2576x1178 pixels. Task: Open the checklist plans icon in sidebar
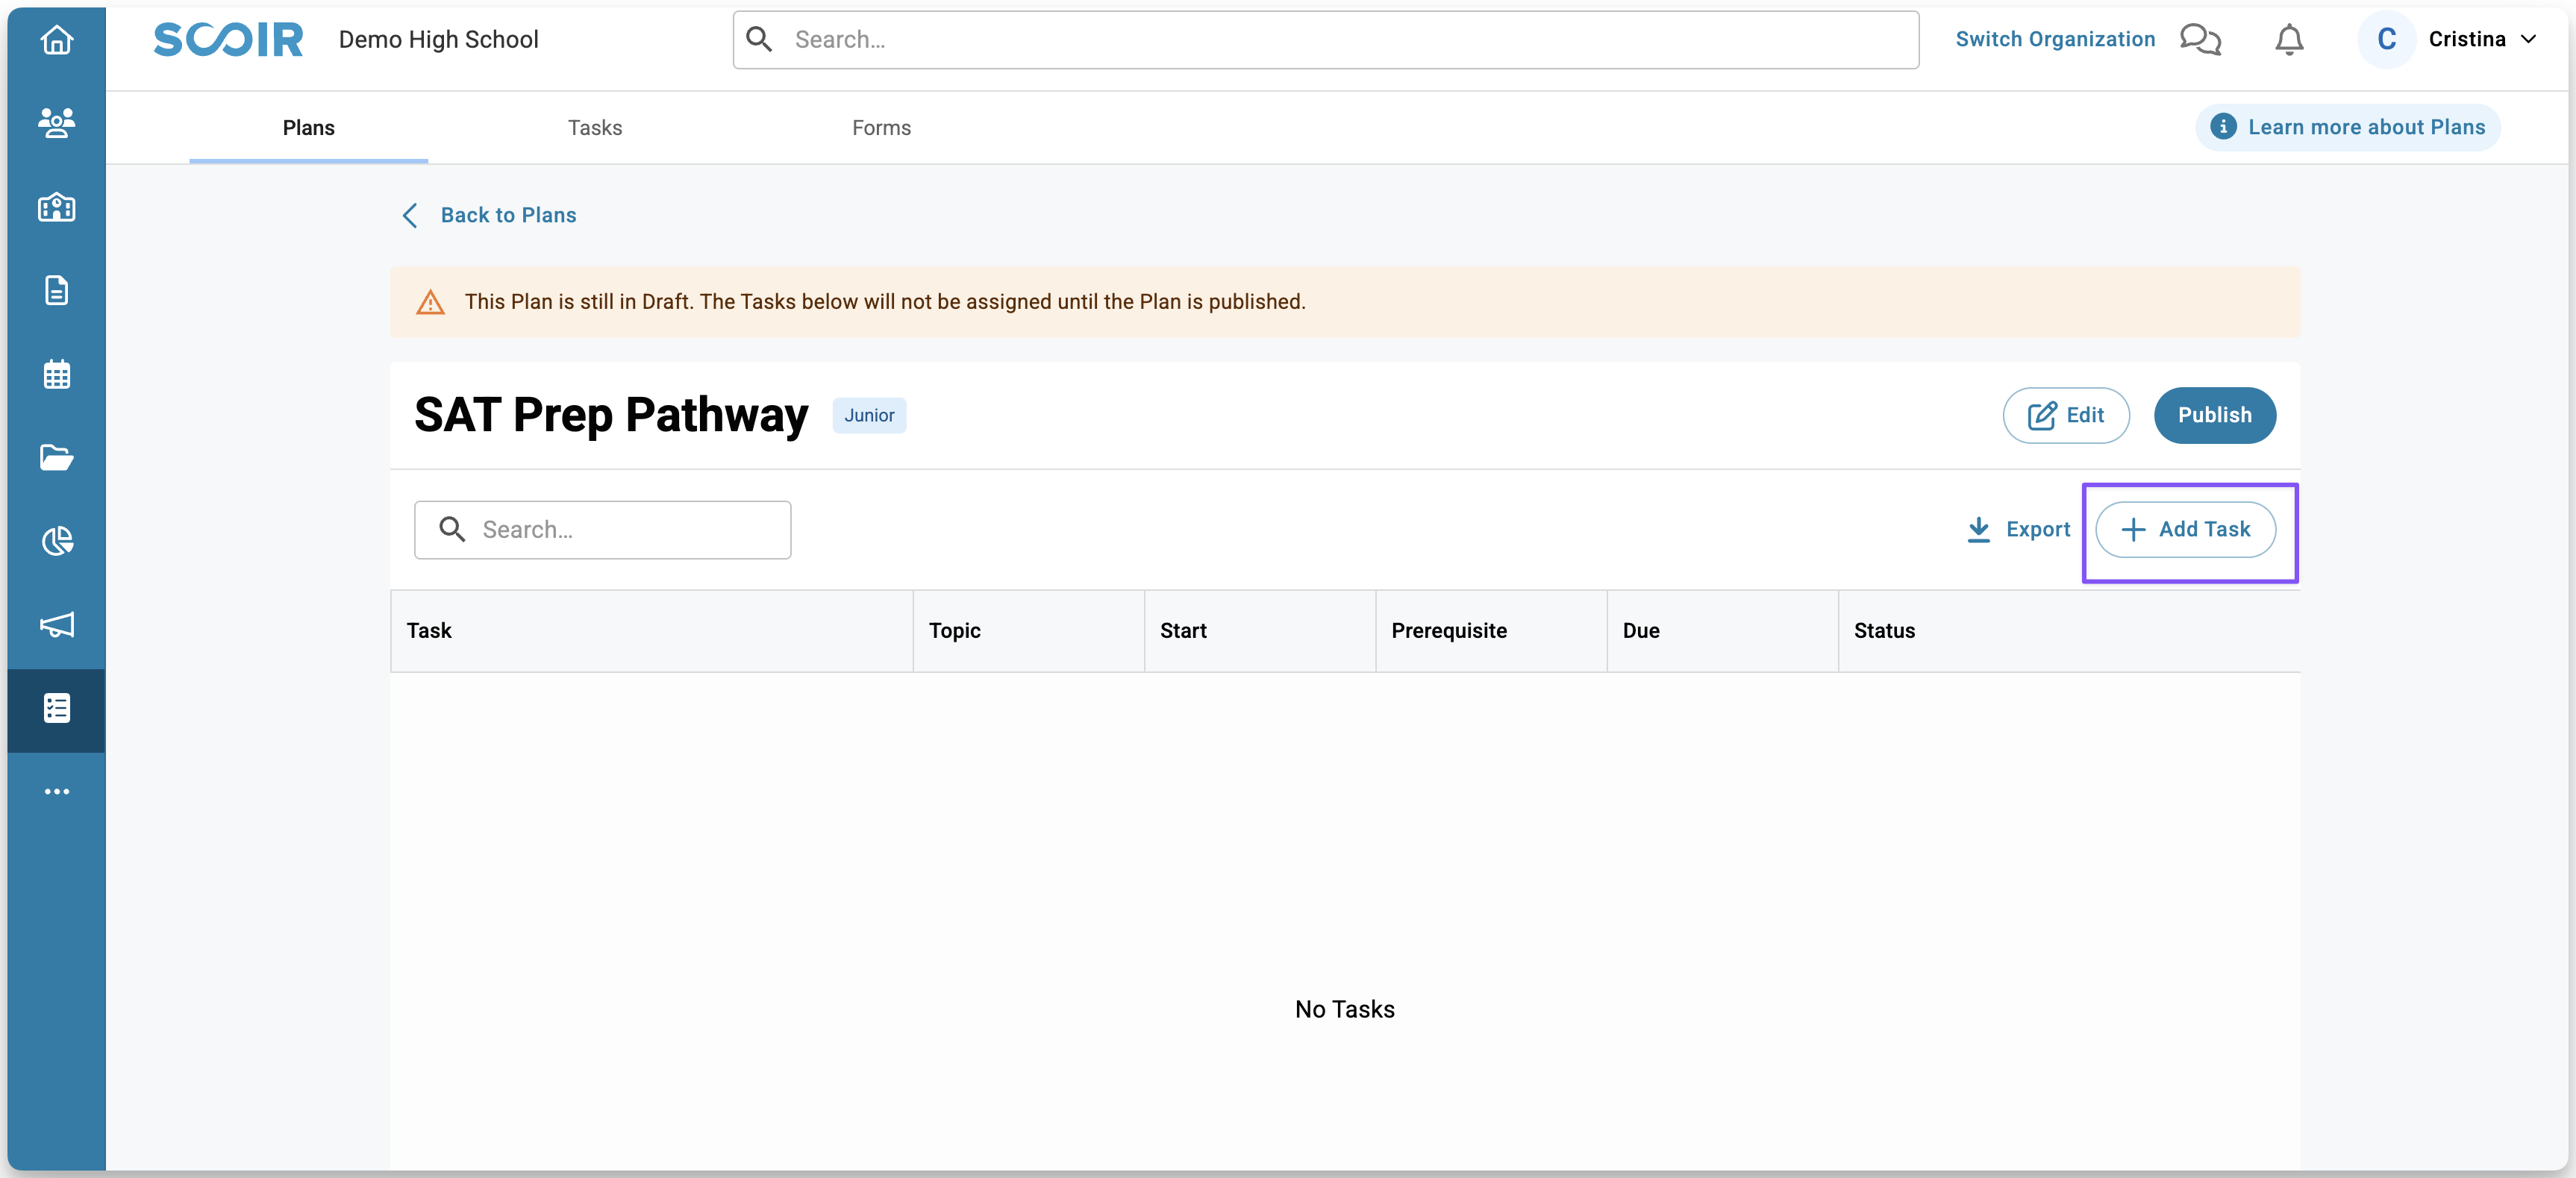tap(56, 708)
